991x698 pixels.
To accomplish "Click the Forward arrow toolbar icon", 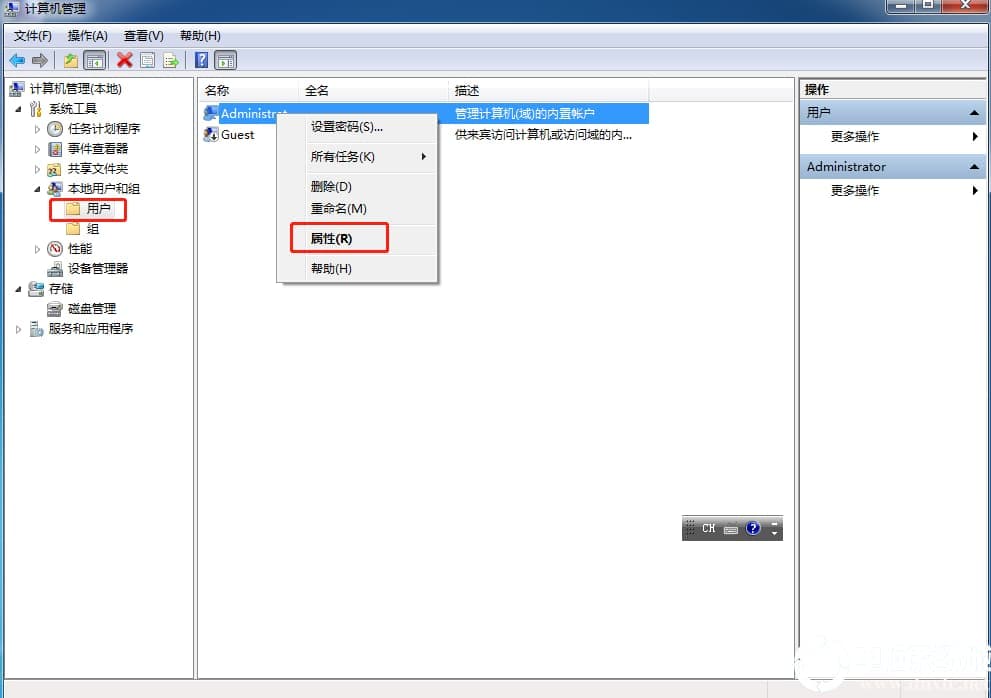I will 40,61.
